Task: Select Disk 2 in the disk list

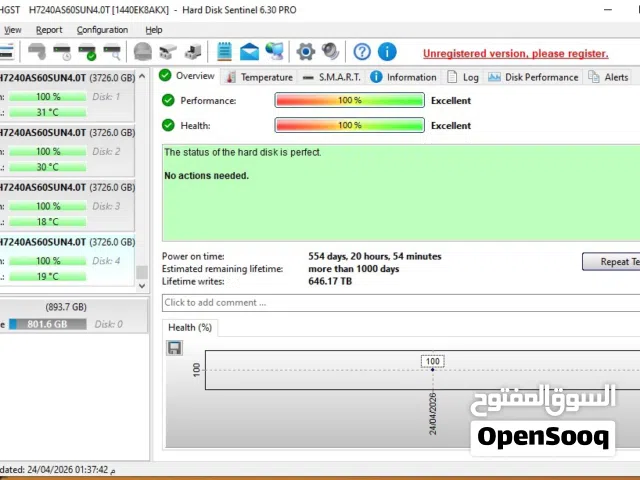Action: (x=67, y=150)
